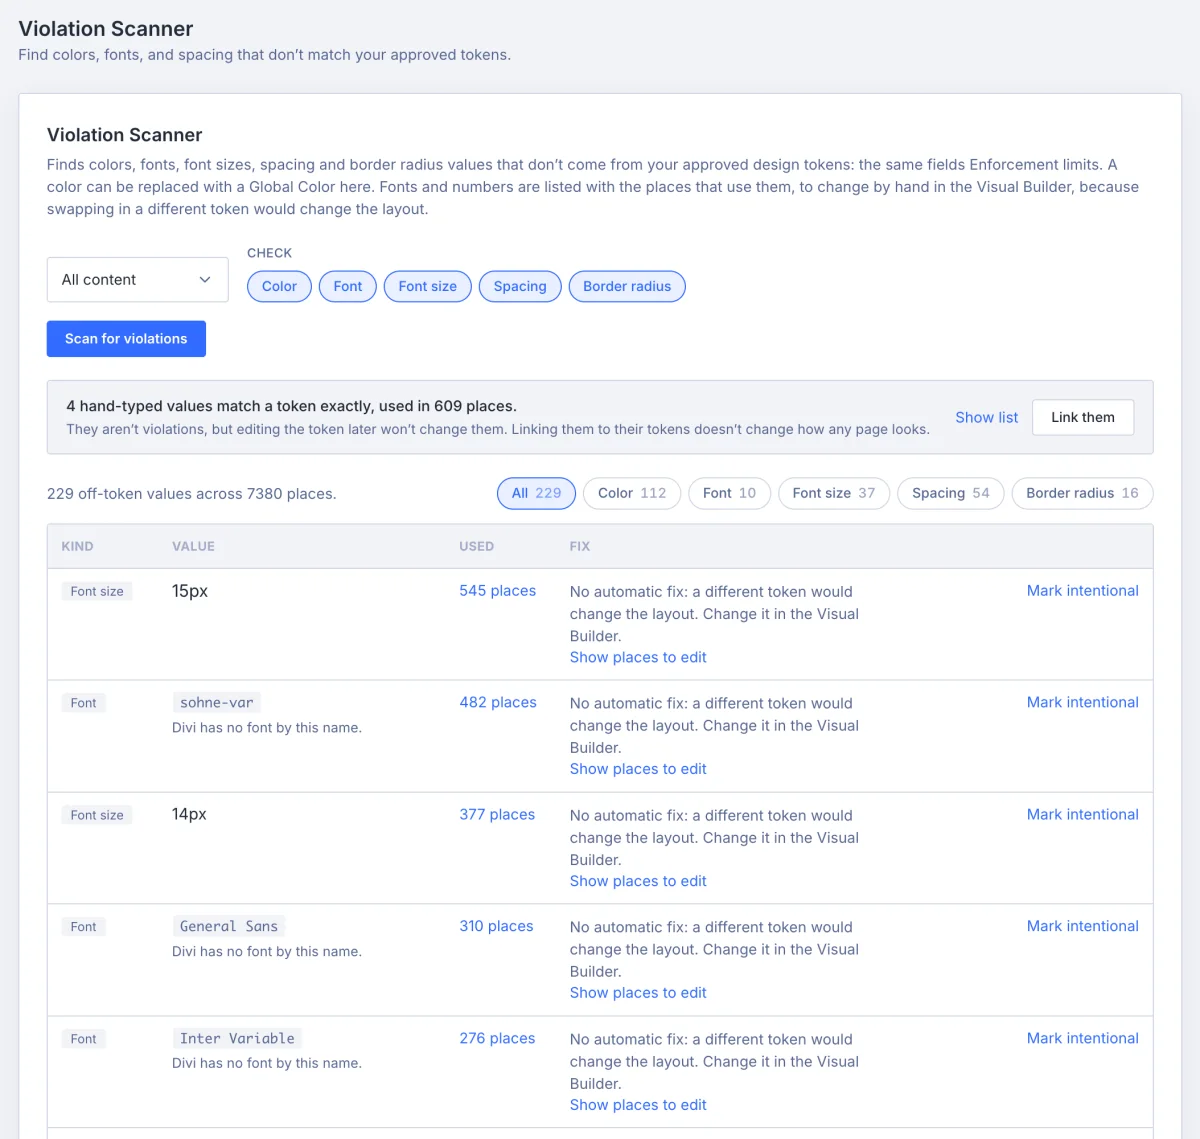The image size is (1200, 1139).
Task: Open the 482 places link
Action: coord(498,703)
